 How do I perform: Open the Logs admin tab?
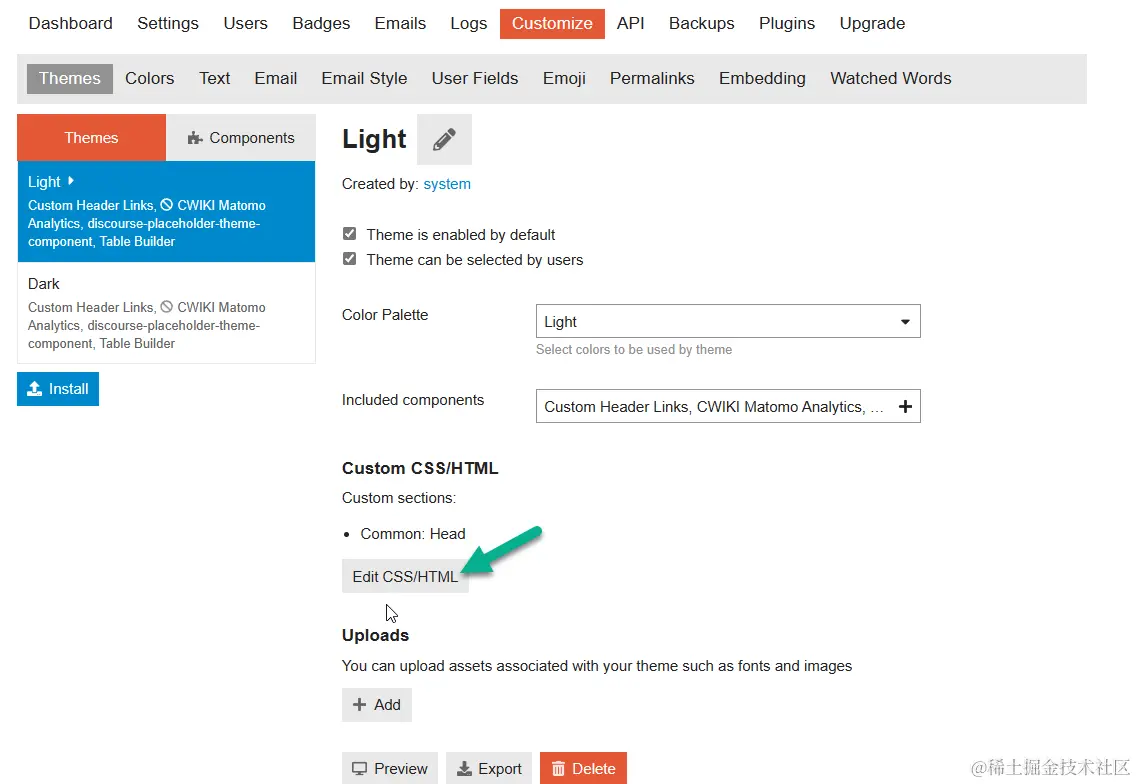pyautogui.click(x=468, y=23)
